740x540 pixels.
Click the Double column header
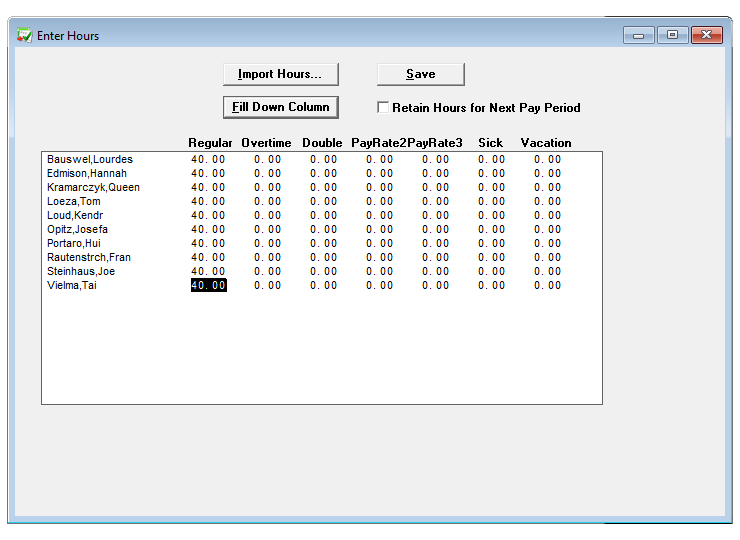pos(322,143)
